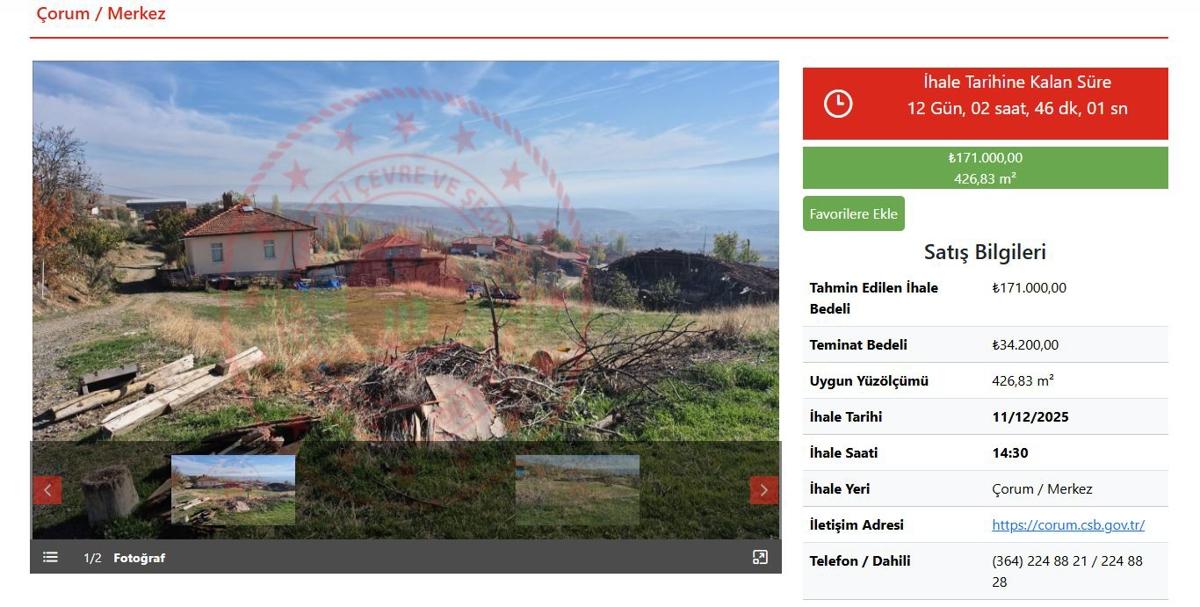
Task: Open the corum.csb.gov.tr contact link
Action: click(1068, 524)
